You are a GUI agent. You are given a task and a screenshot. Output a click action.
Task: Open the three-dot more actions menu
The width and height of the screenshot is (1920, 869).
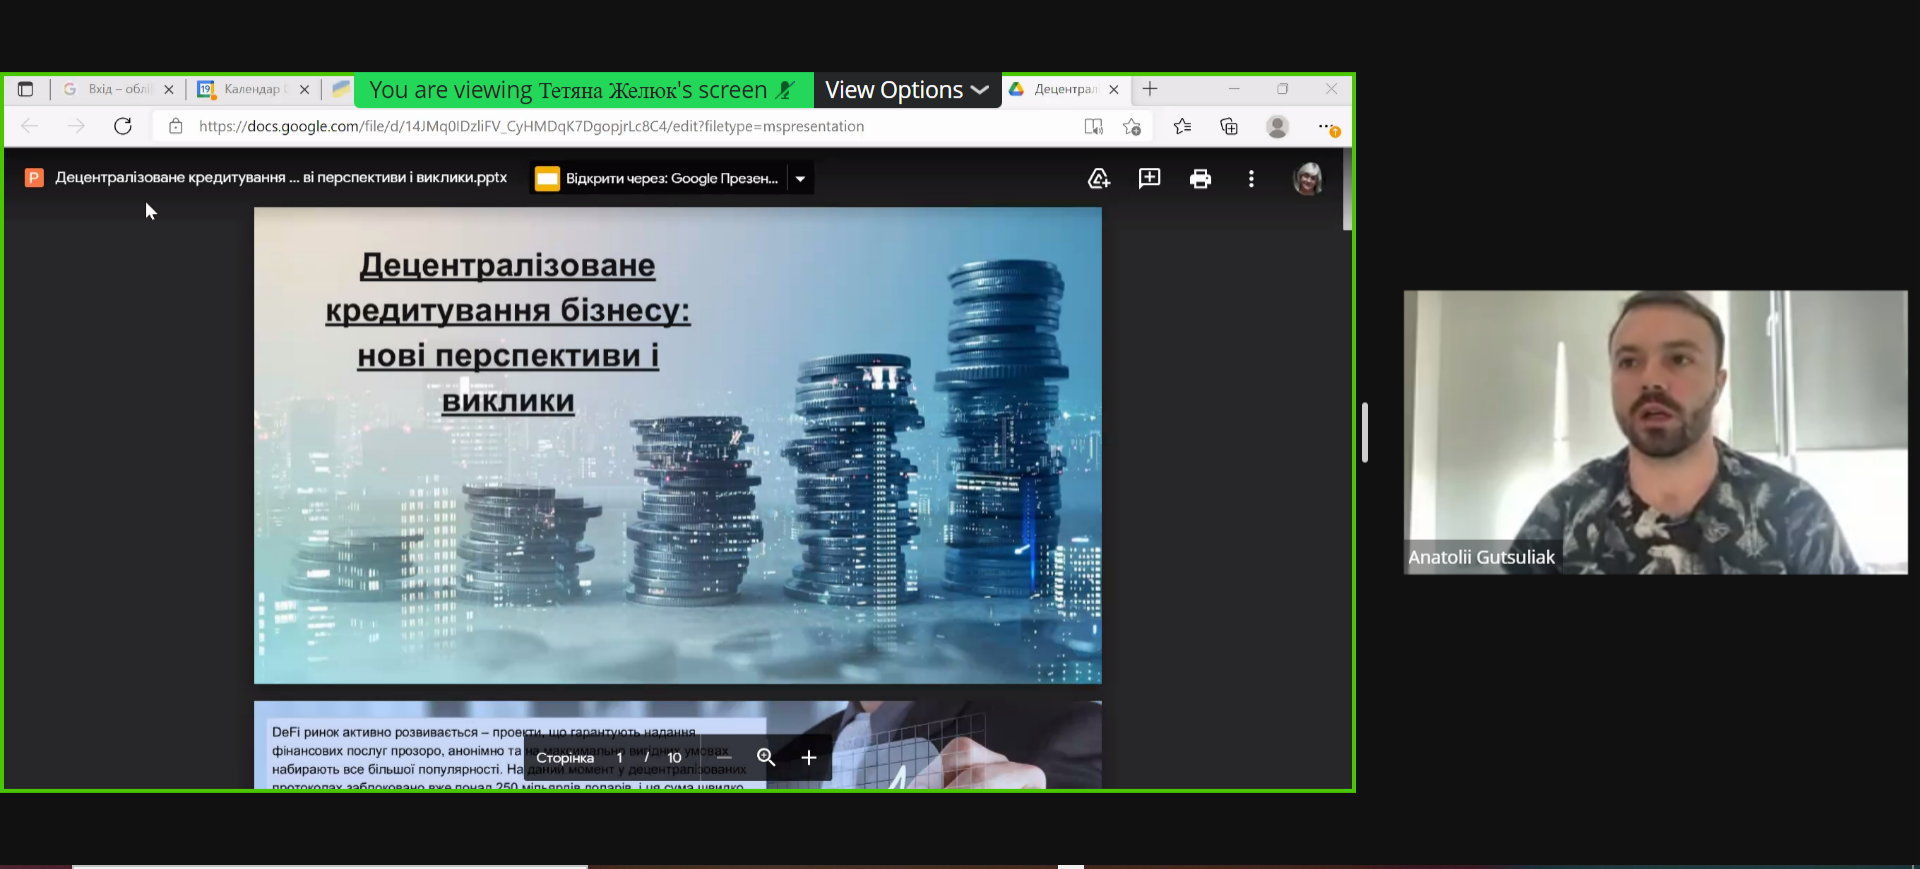[x=1251, y=179]
